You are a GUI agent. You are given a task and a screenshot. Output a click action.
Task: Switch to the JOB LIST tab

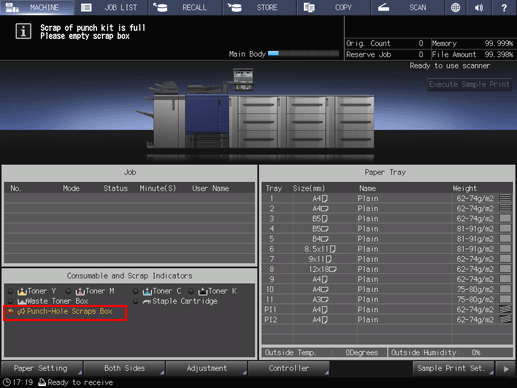(111, 7)
